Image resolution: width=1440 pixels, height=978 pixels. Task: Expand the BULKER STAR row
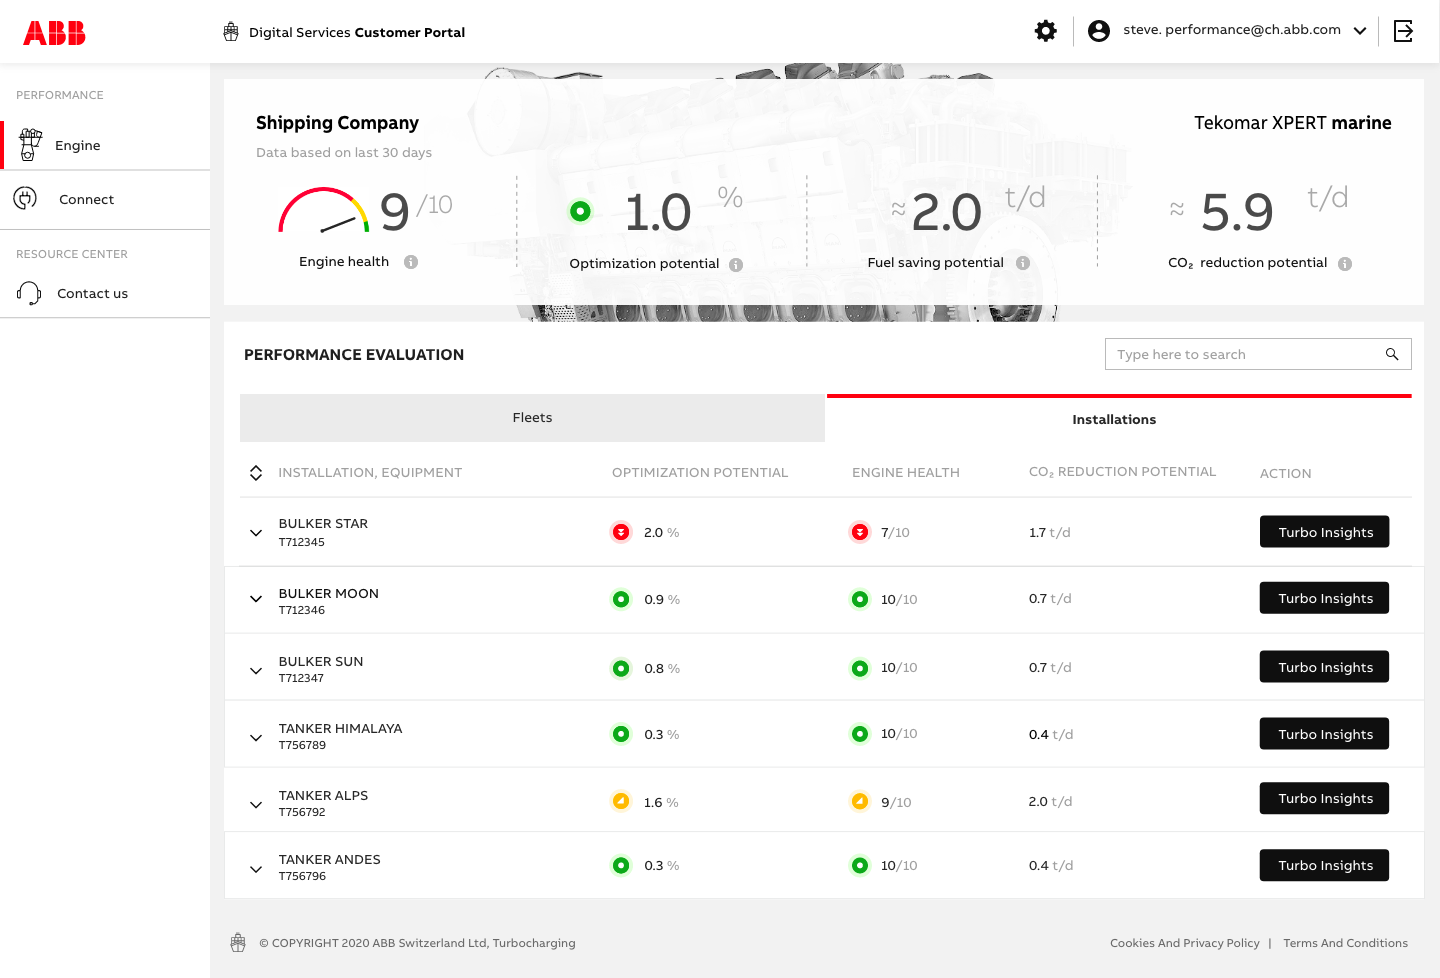[256, 533]
